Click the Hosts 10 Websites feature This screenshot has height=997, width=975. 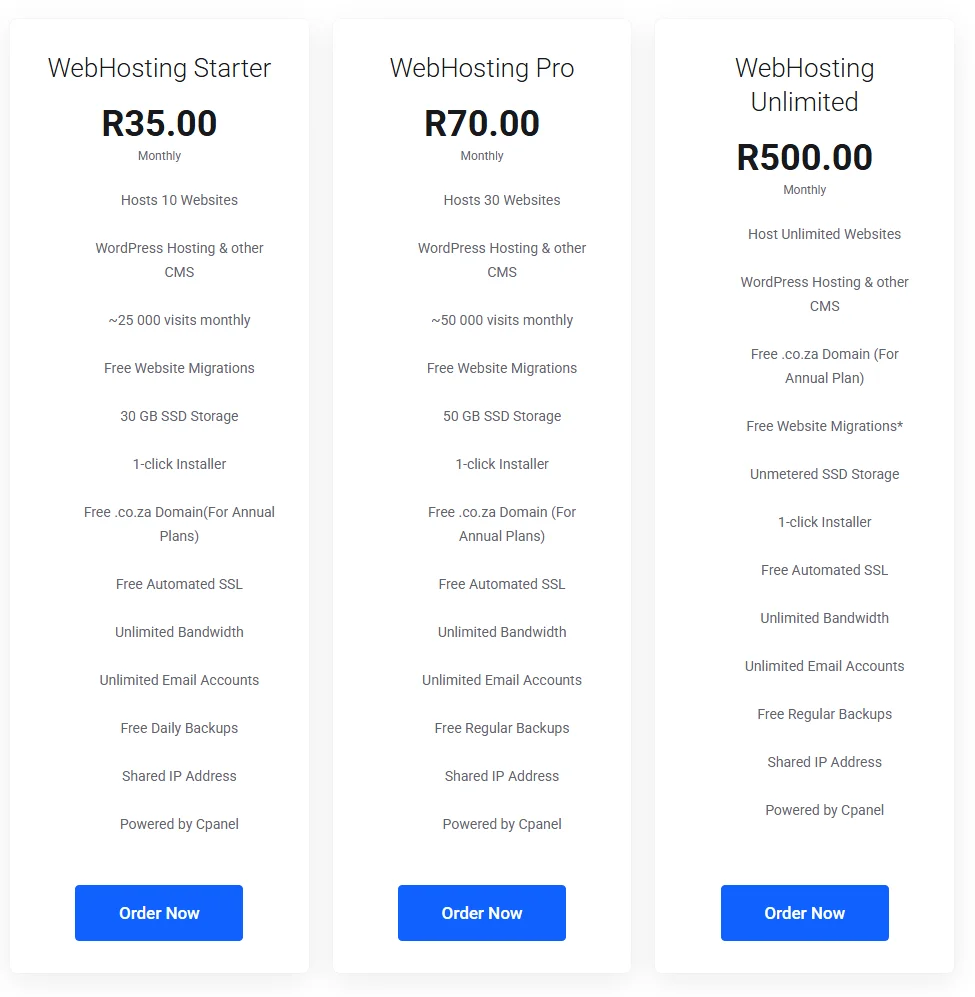179,200
